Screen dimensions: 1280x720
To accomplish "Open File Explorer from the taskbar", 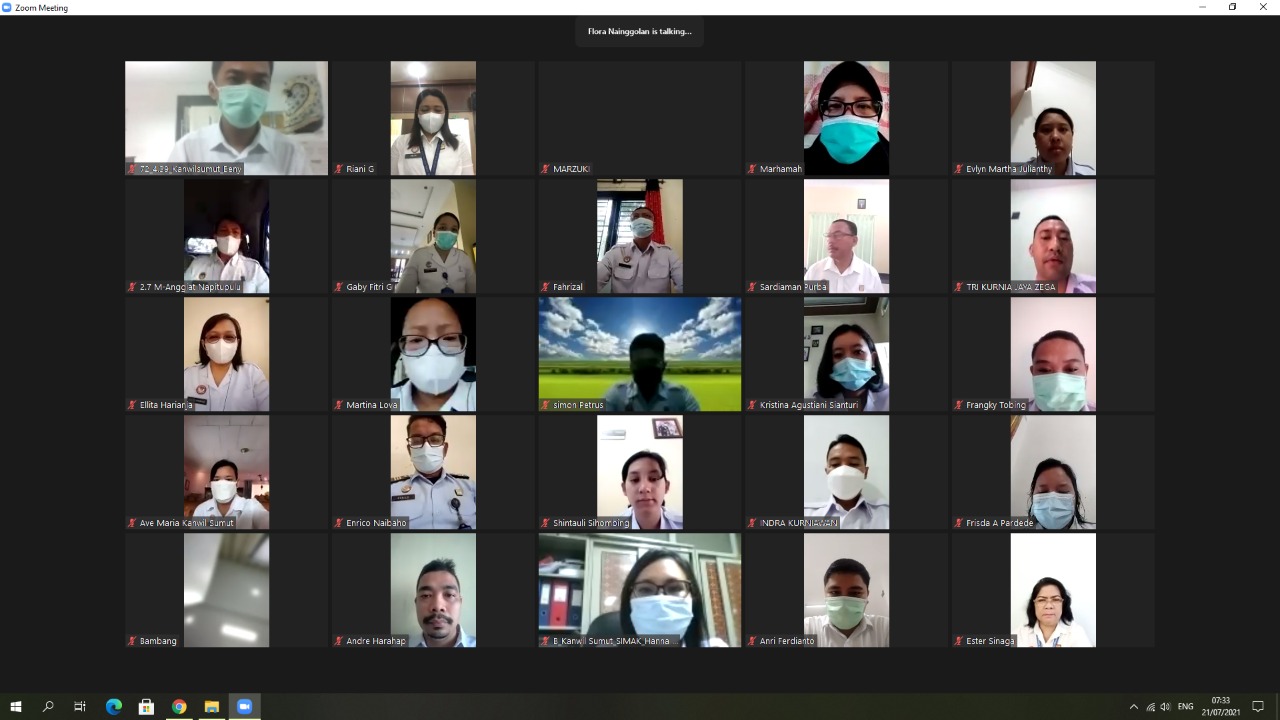I will (212, 706).
